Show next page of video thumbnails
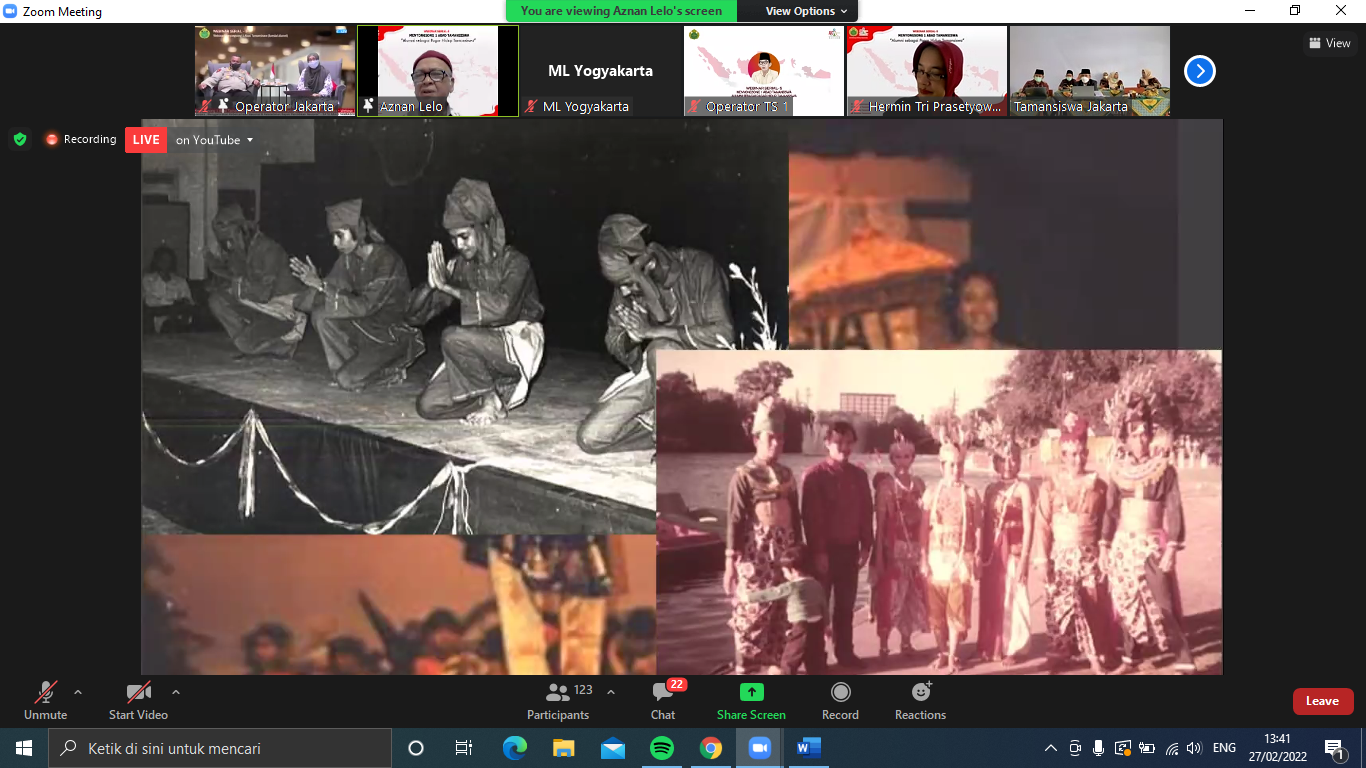This screenshot has width=1366, height=768. [x=1200, y=71]
